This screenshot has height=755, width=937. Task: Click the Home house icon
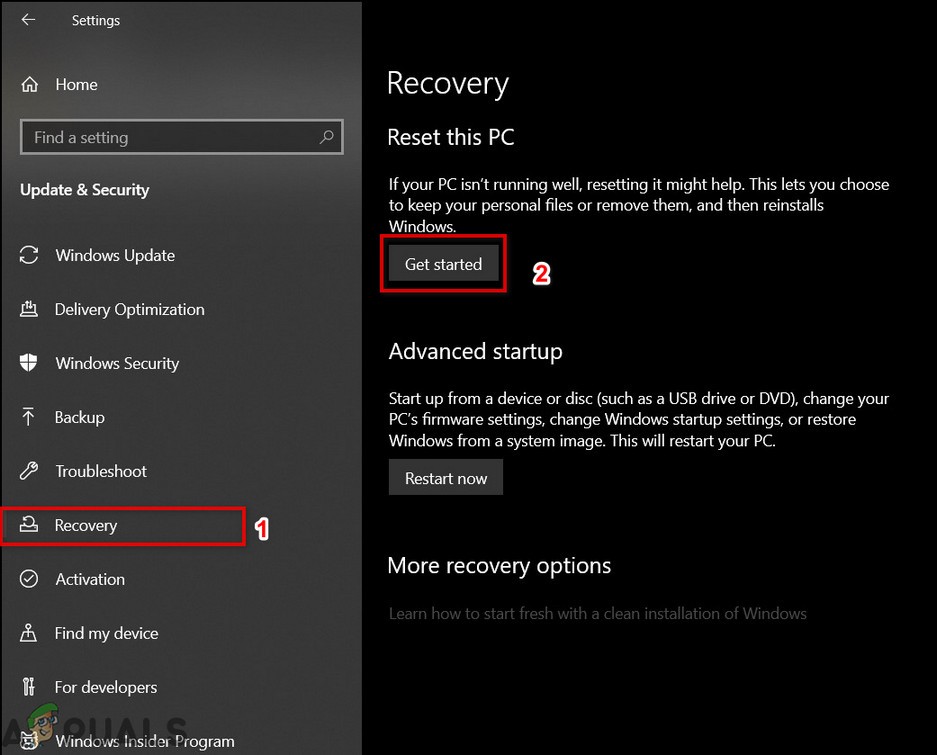[30, 85]
